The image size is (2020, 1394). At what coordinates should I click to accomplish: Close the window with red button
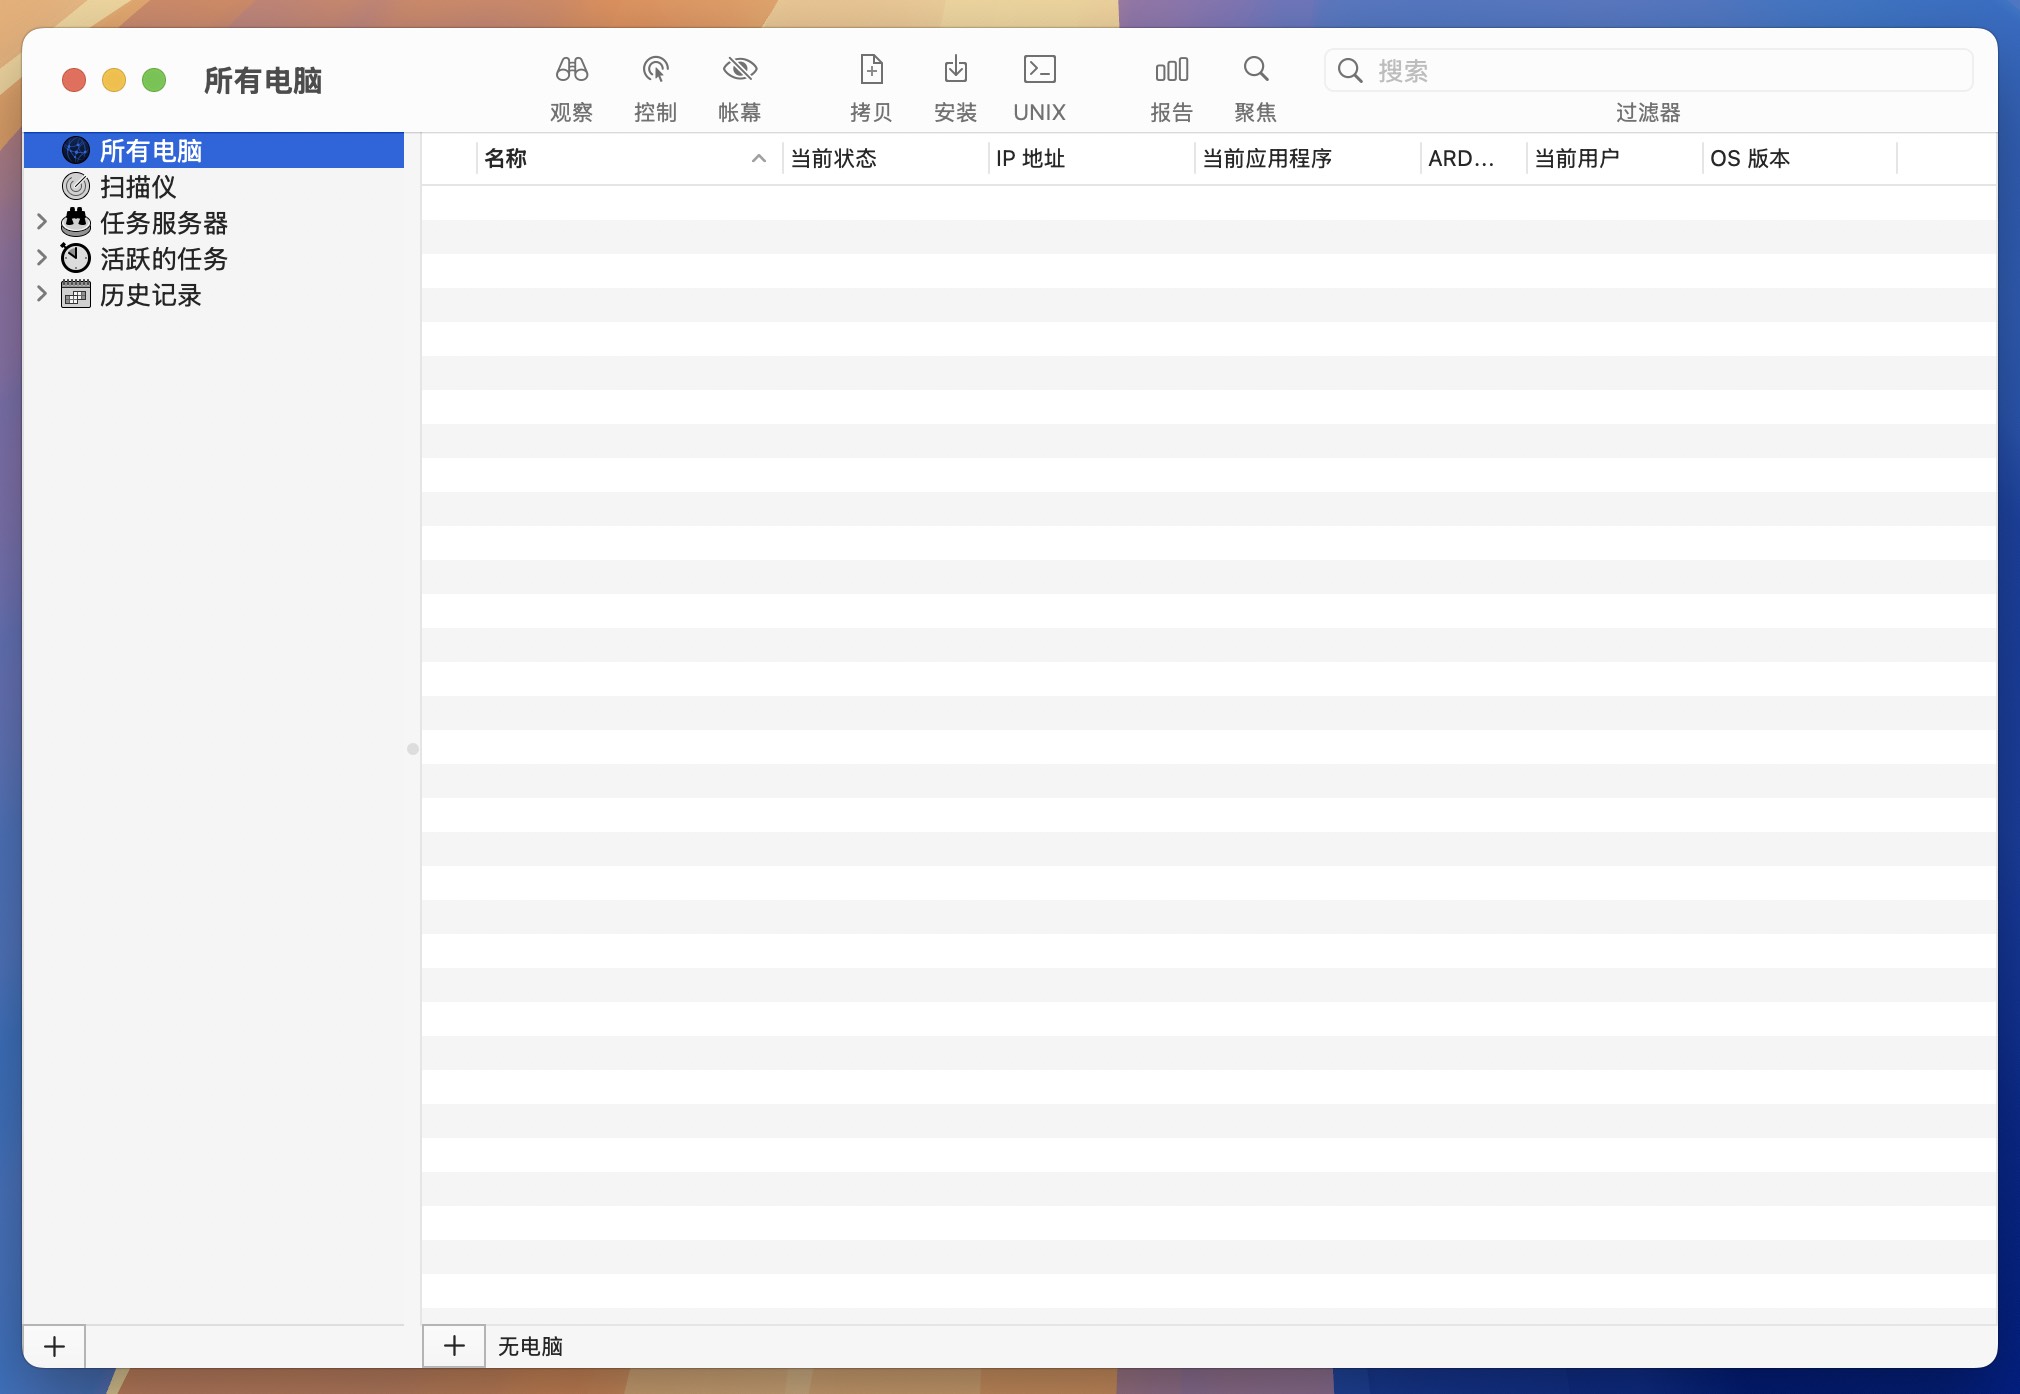(74, 80)
